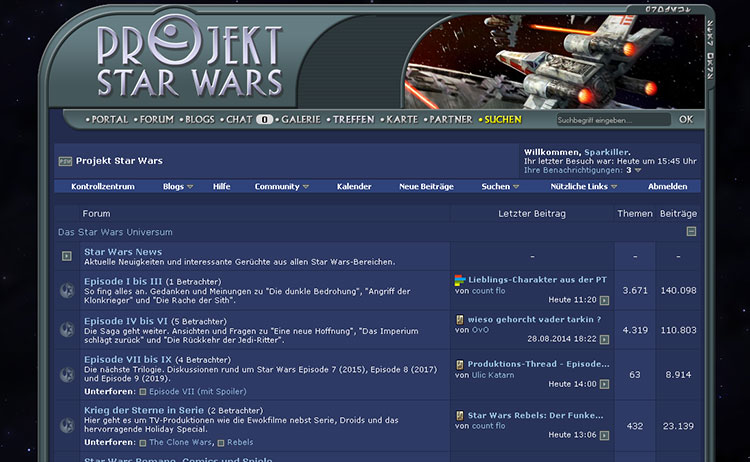Jump to latest post in Vader Tarkin thread
The image size is (750, 462).
point(604,339)
